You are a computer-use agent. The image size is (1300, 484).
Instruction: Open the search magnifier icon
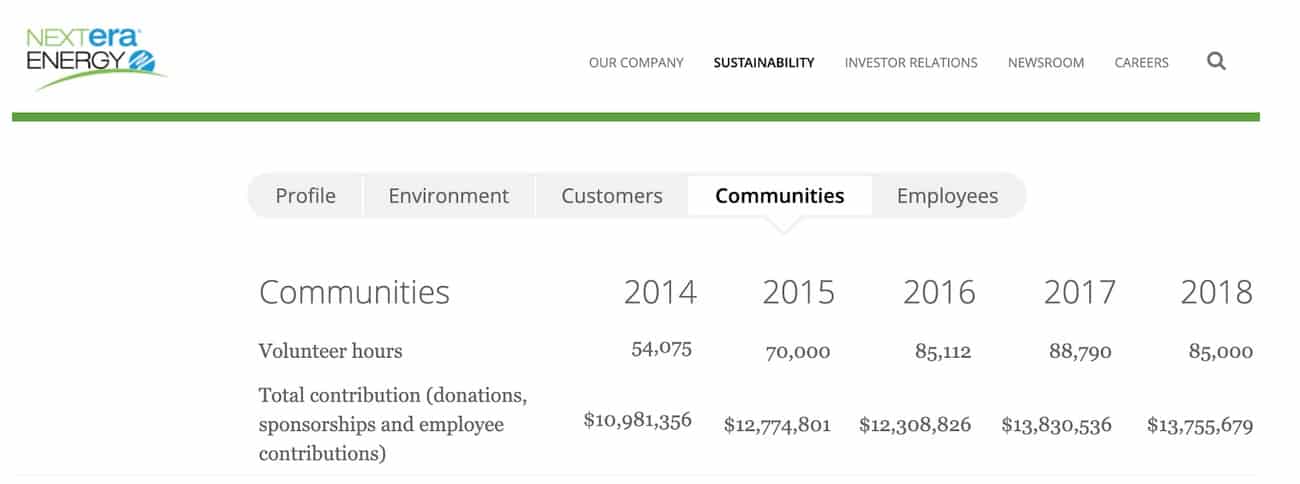coord(1216,62)
